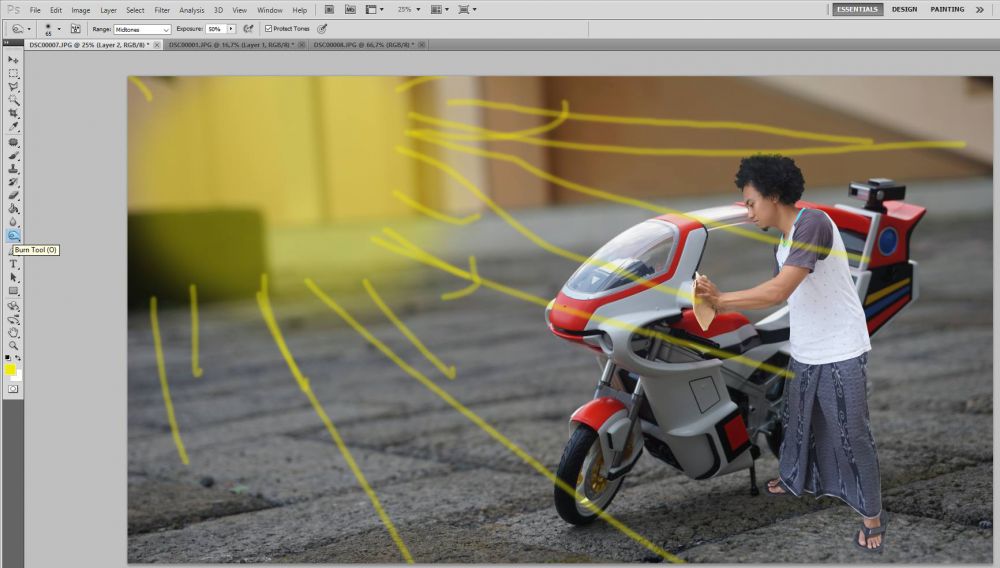Toggle Quick Mask mode
Viewport: 1000px width, 568px height.
coord(13,389)
